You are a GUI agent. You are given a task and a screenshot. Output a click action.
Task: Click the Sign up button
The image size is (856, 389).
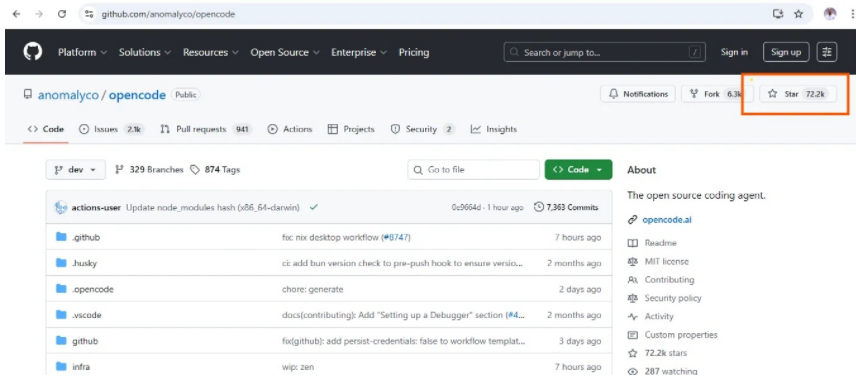(x=786, y=52)
